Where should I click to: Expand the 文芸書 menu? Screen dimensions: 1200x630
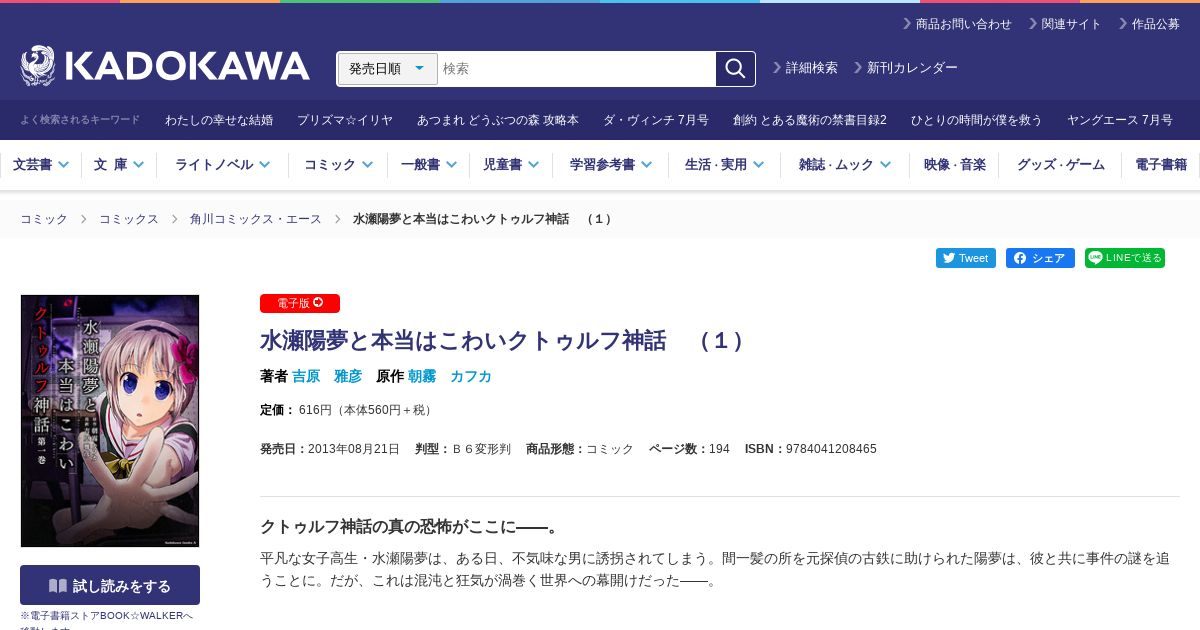click(40, 165)
